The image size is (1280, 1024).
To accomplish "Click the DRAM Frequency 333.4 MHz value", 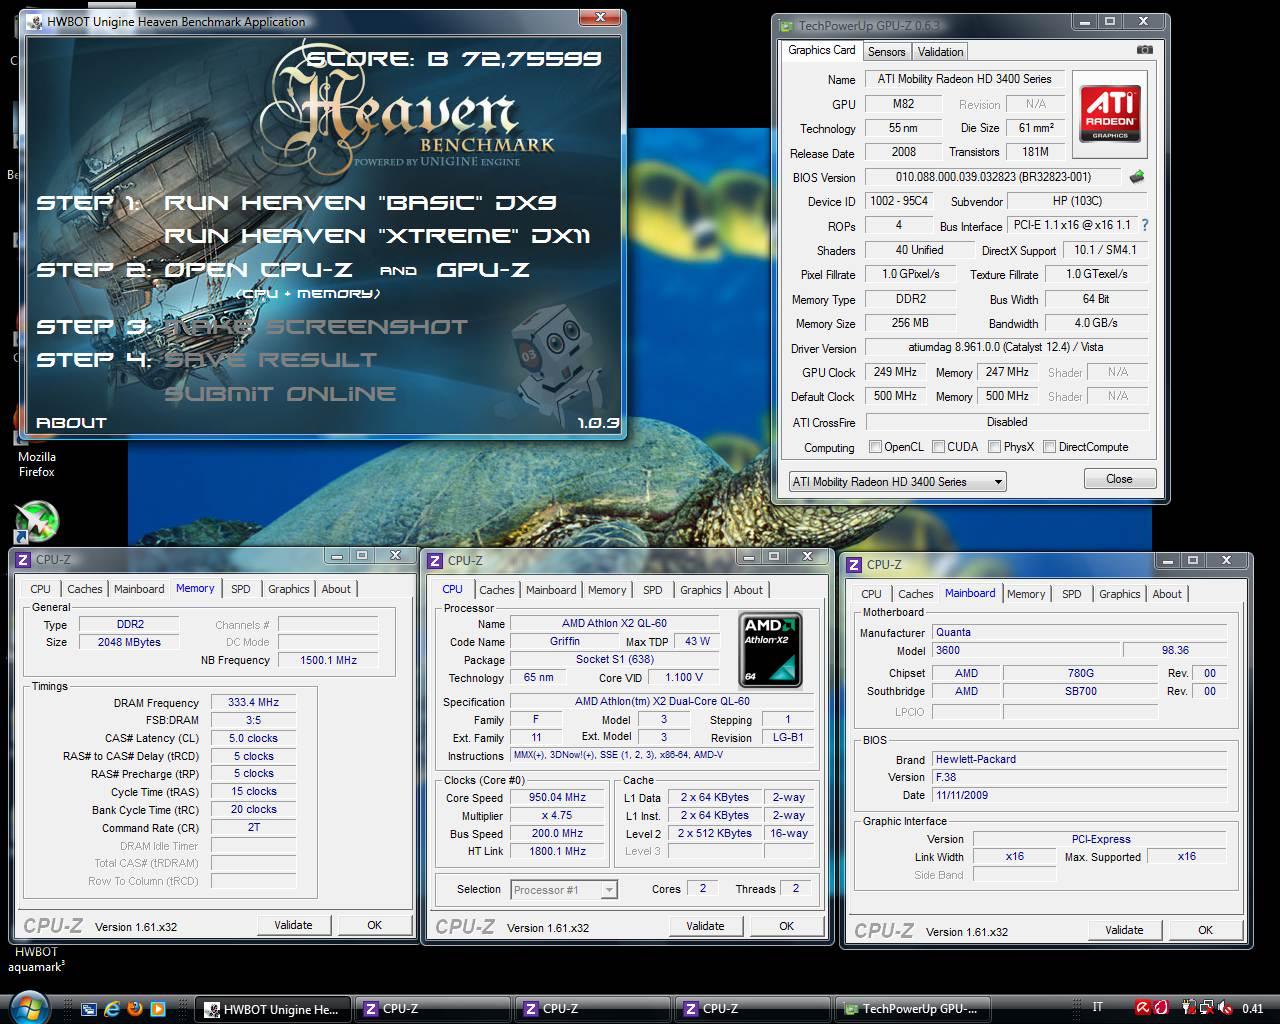I will pyautogui.click(x=253, y=703).
